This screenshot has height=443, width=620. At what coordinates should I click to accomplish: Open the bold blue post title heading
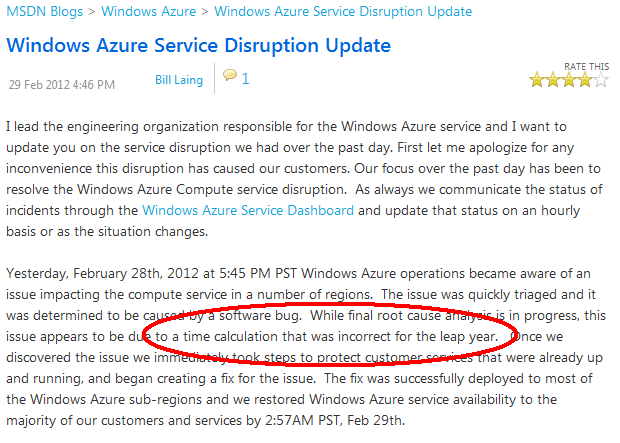(x=198, y=46)
